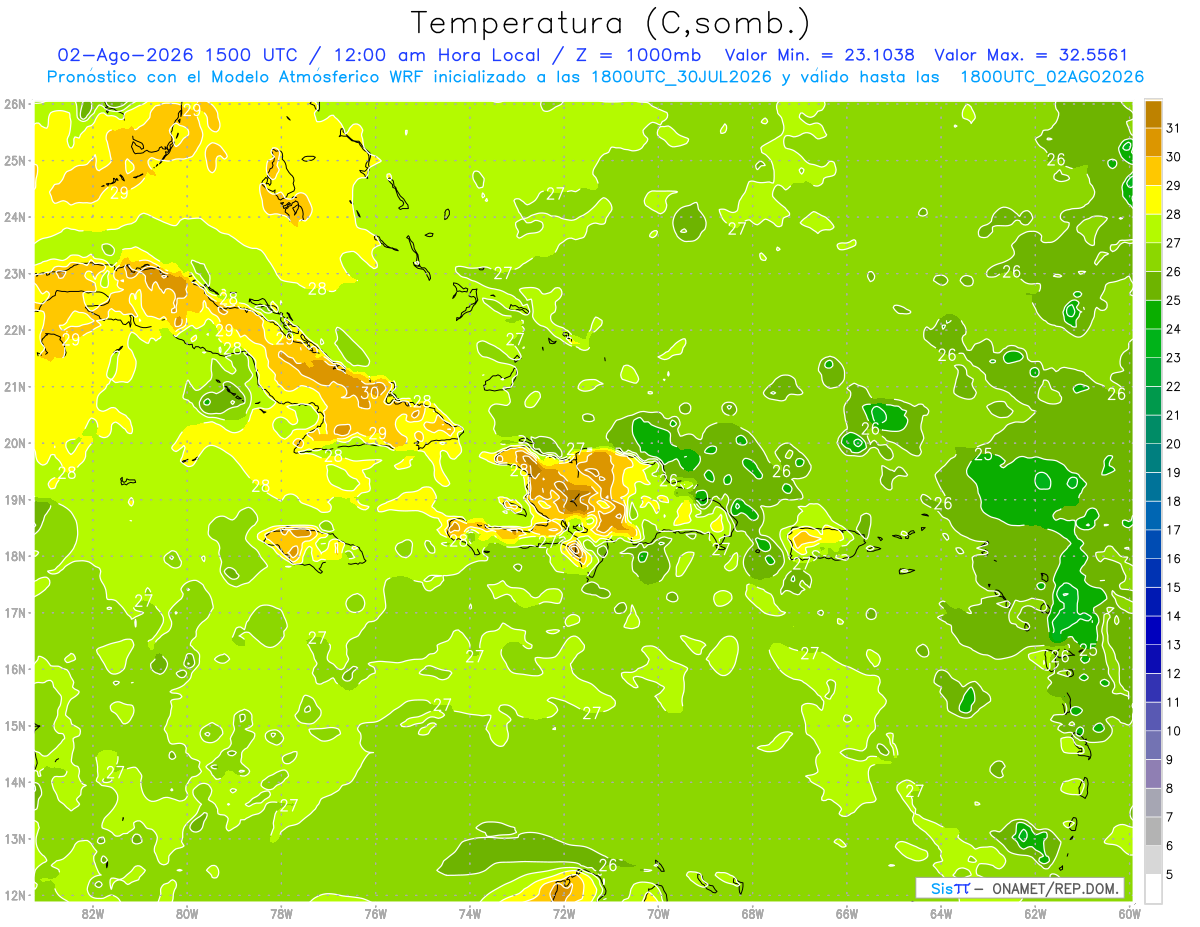Select the white swatch at the color scale bottom

click(x=1153, y=888)
